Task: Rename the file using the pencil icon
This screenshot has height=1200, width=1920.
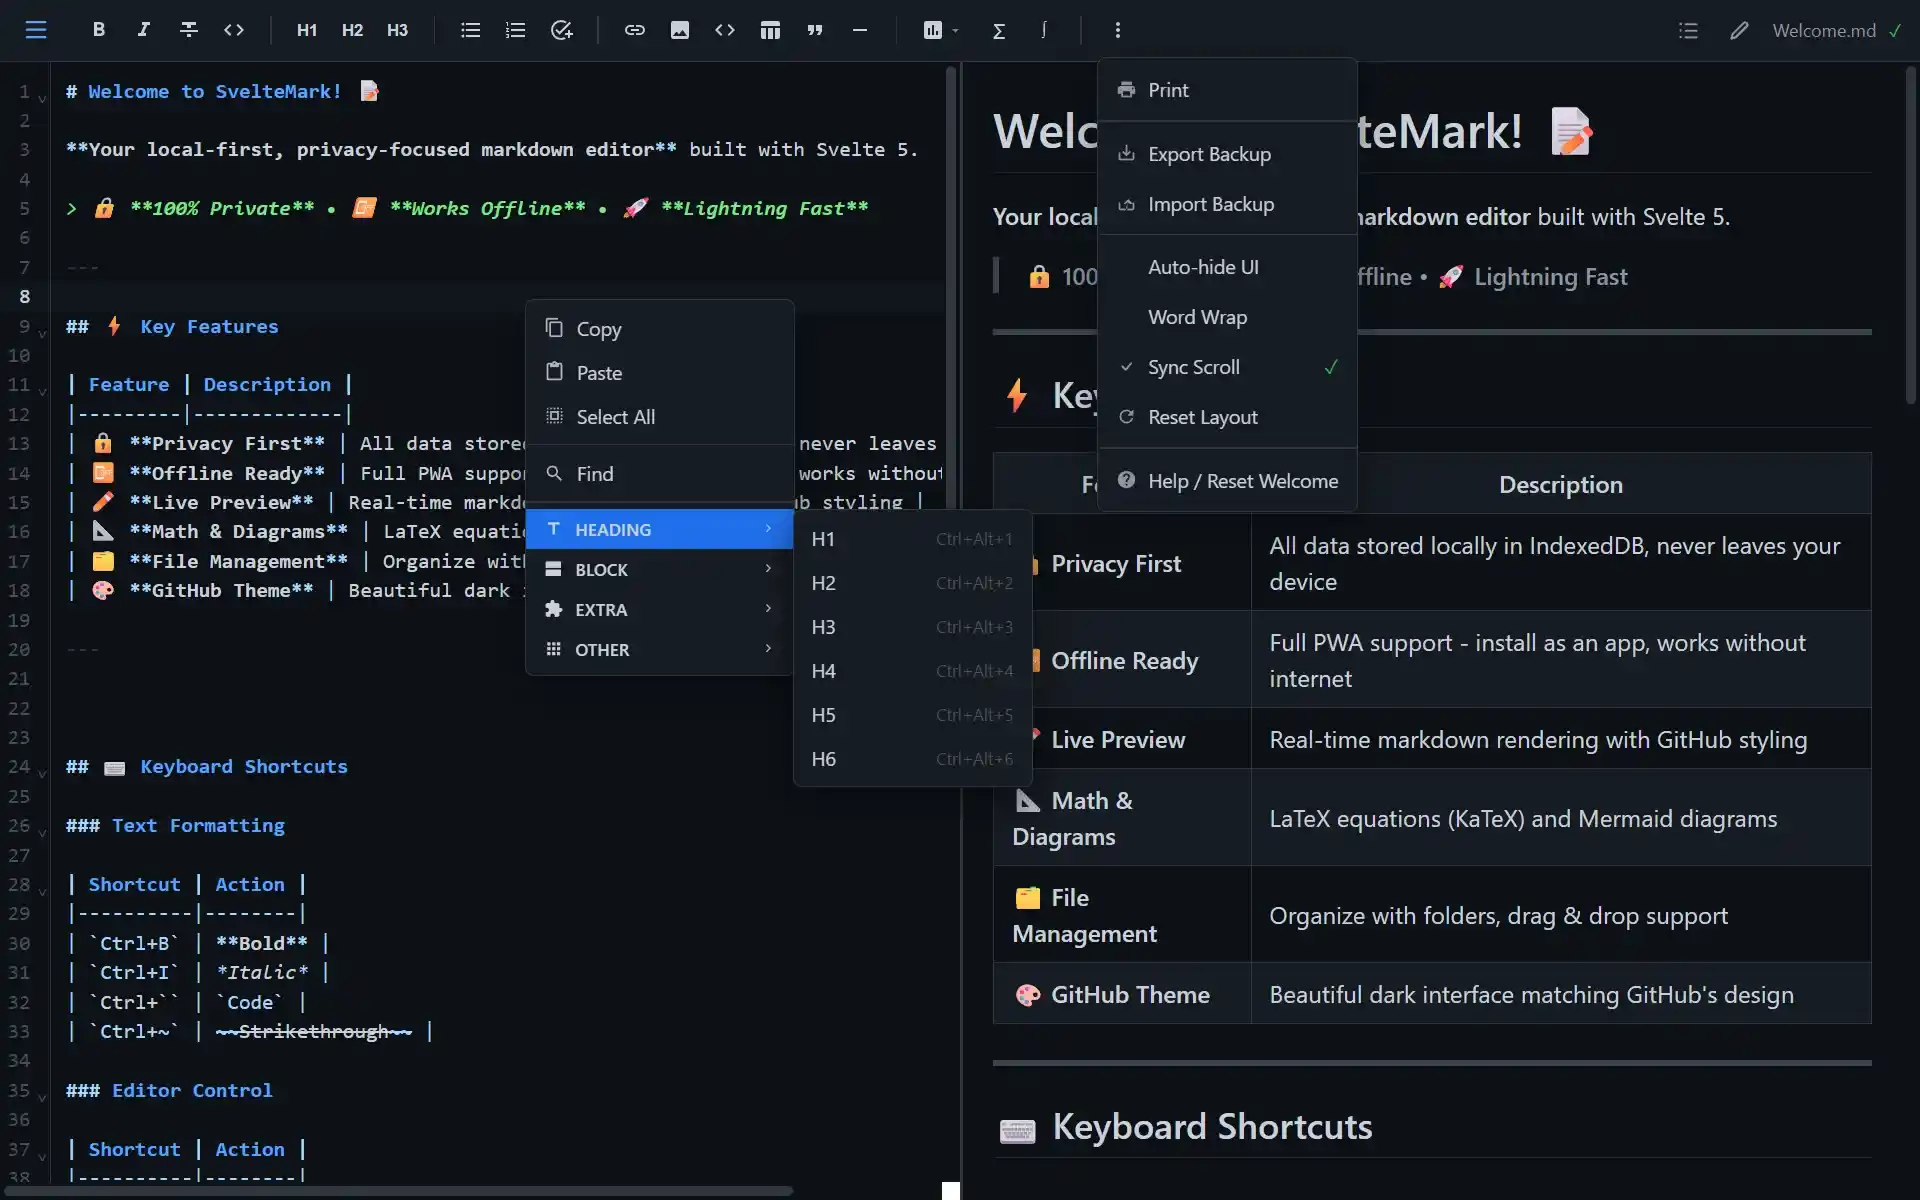Action: [1739, 30]
